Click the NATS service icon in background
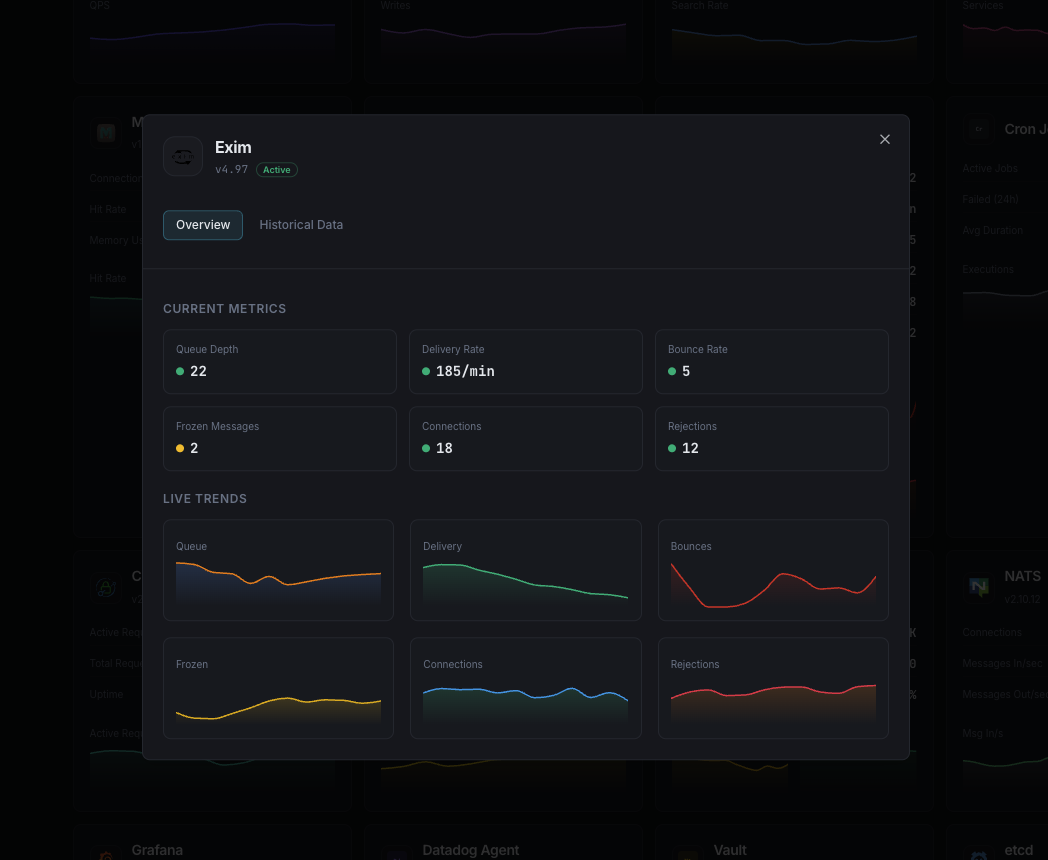The width and height of the screenshot is (1048, 860). tap(980, 586)
